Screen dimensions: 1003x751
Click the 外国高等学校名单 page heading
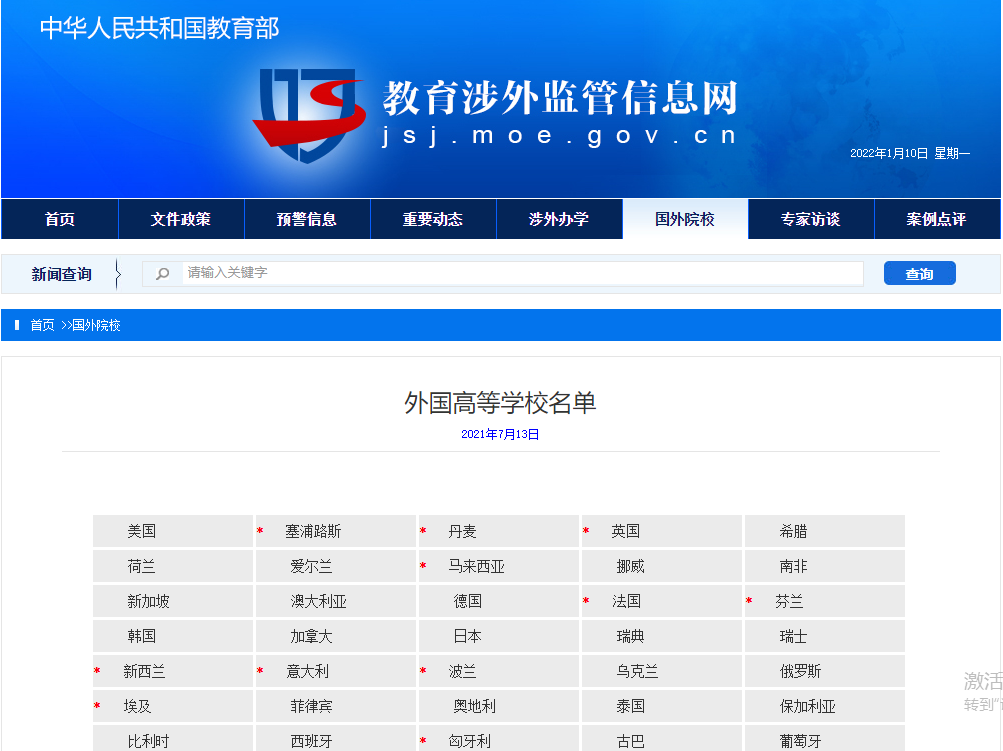pyautogui.click(x=500, y=403)
